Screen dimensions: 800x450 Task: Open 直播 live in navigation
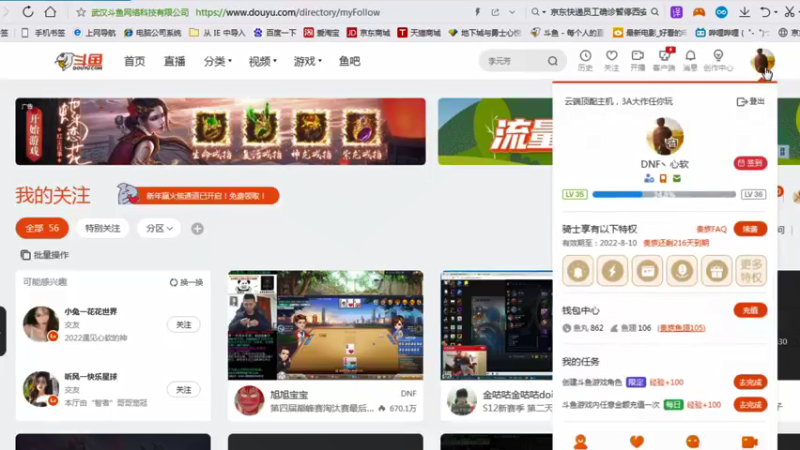pos(174,61)
